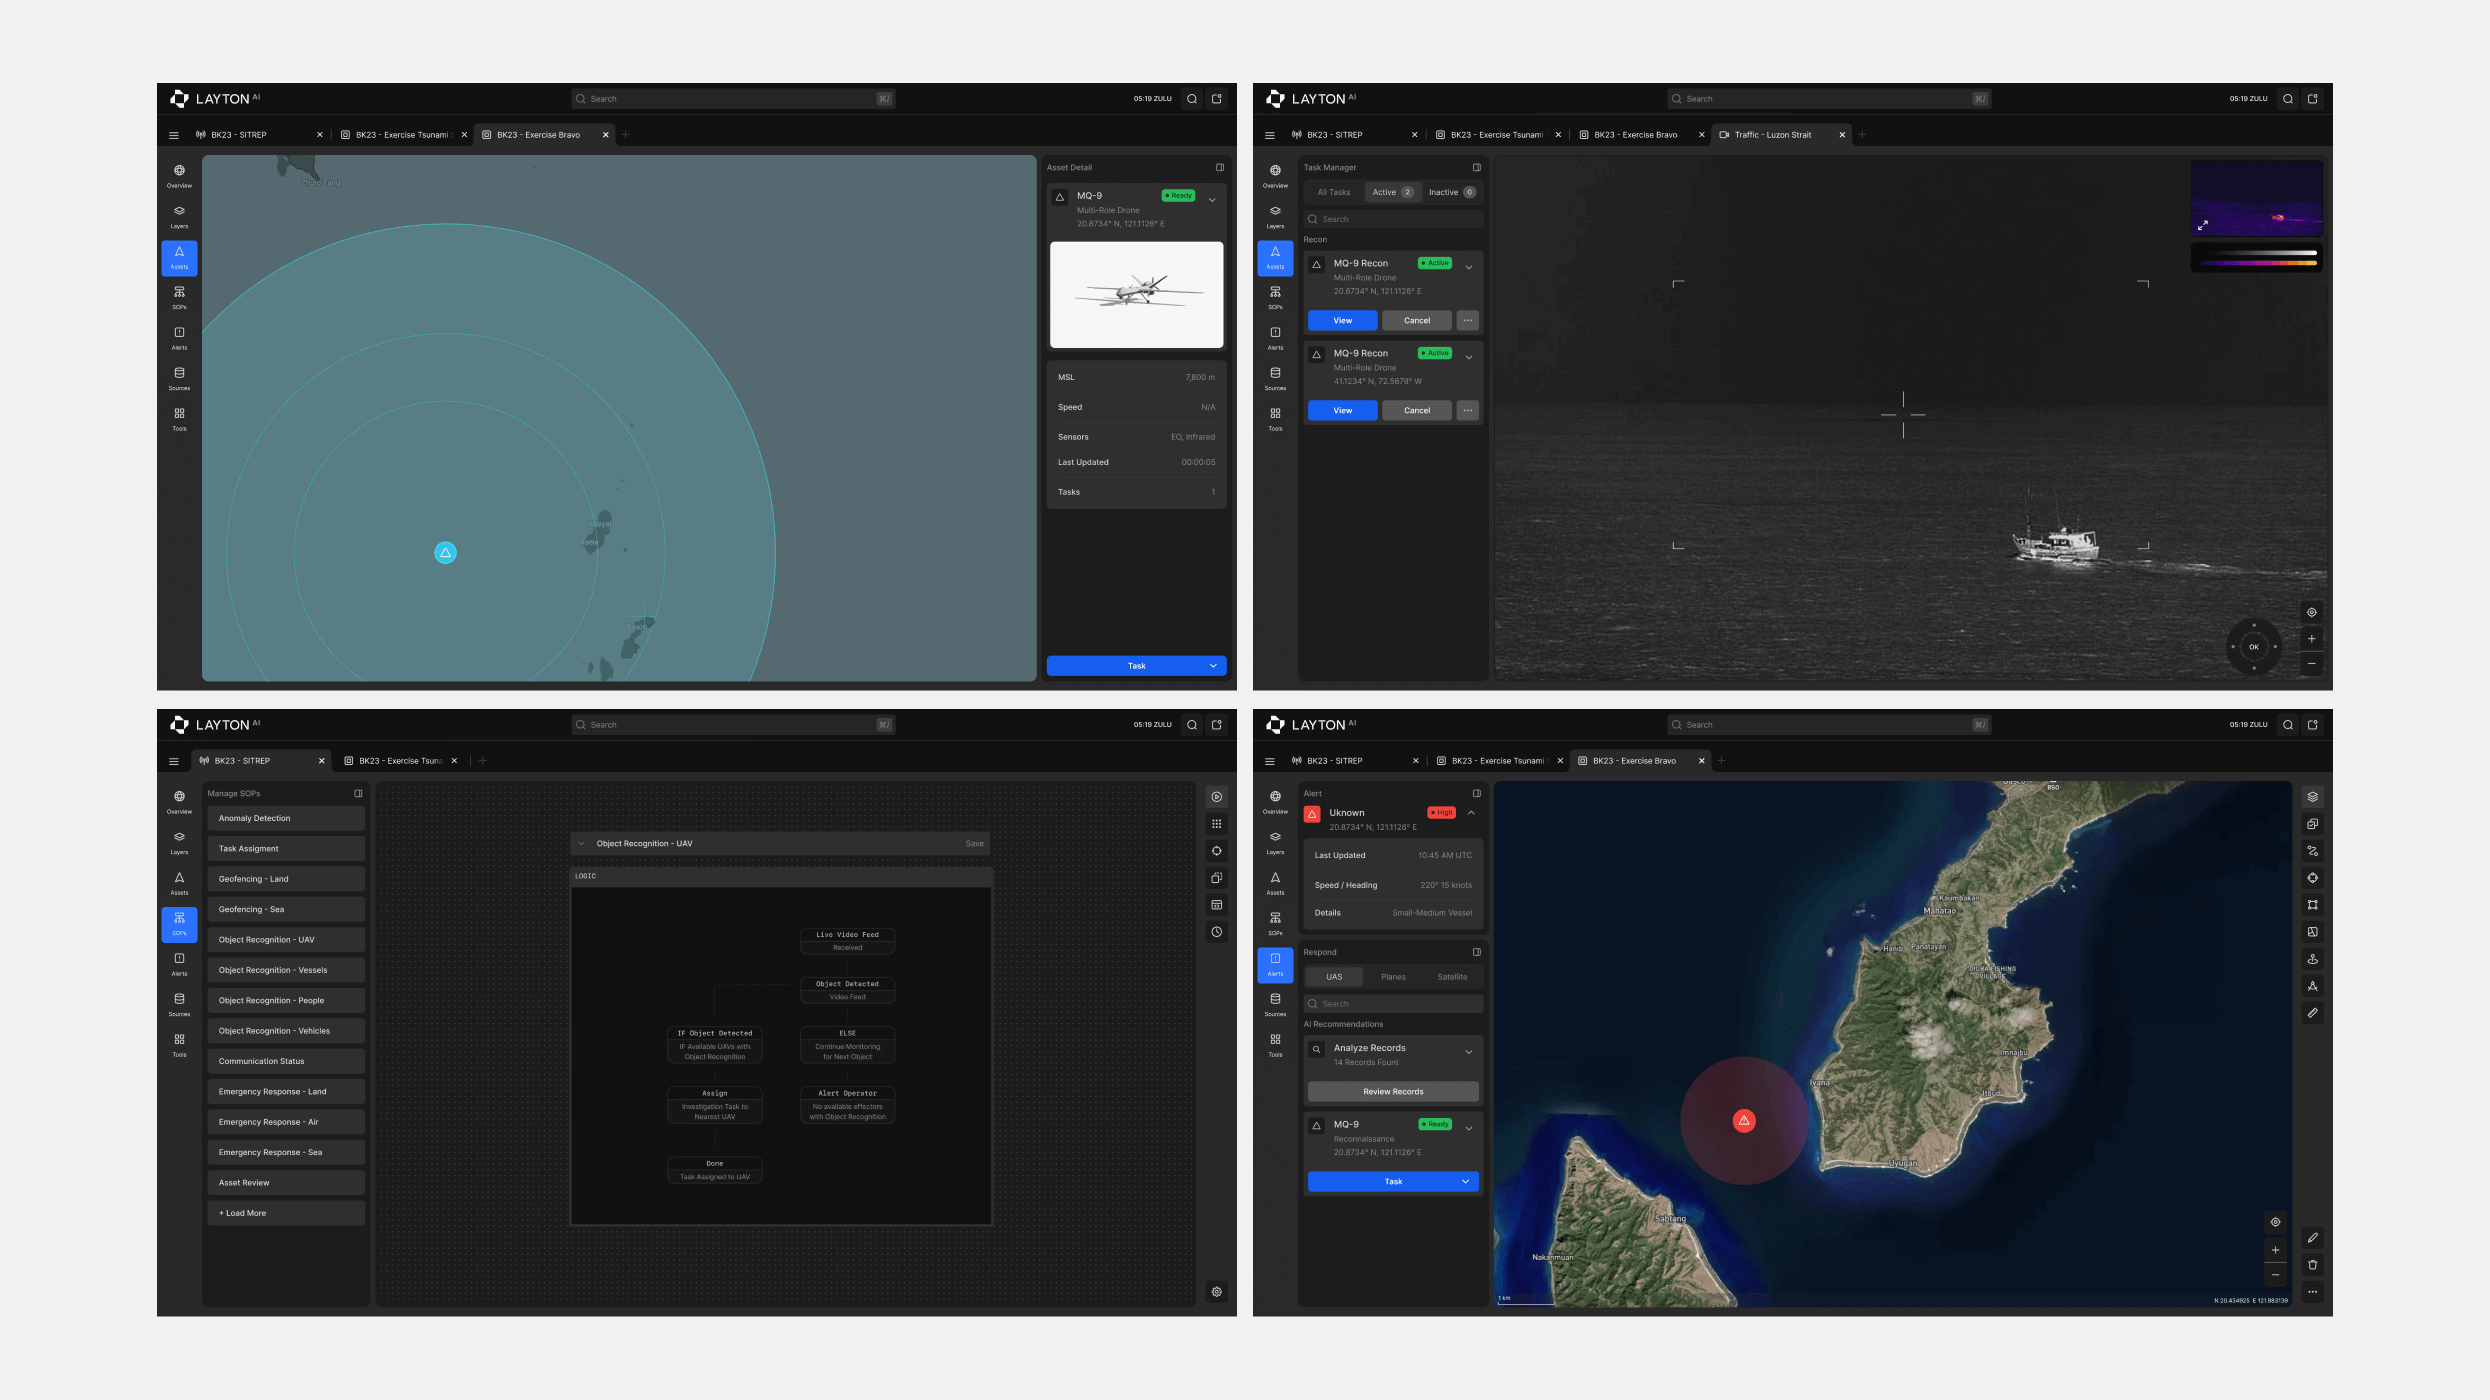Expand the thermal preview to full view

pos(2202,225)
